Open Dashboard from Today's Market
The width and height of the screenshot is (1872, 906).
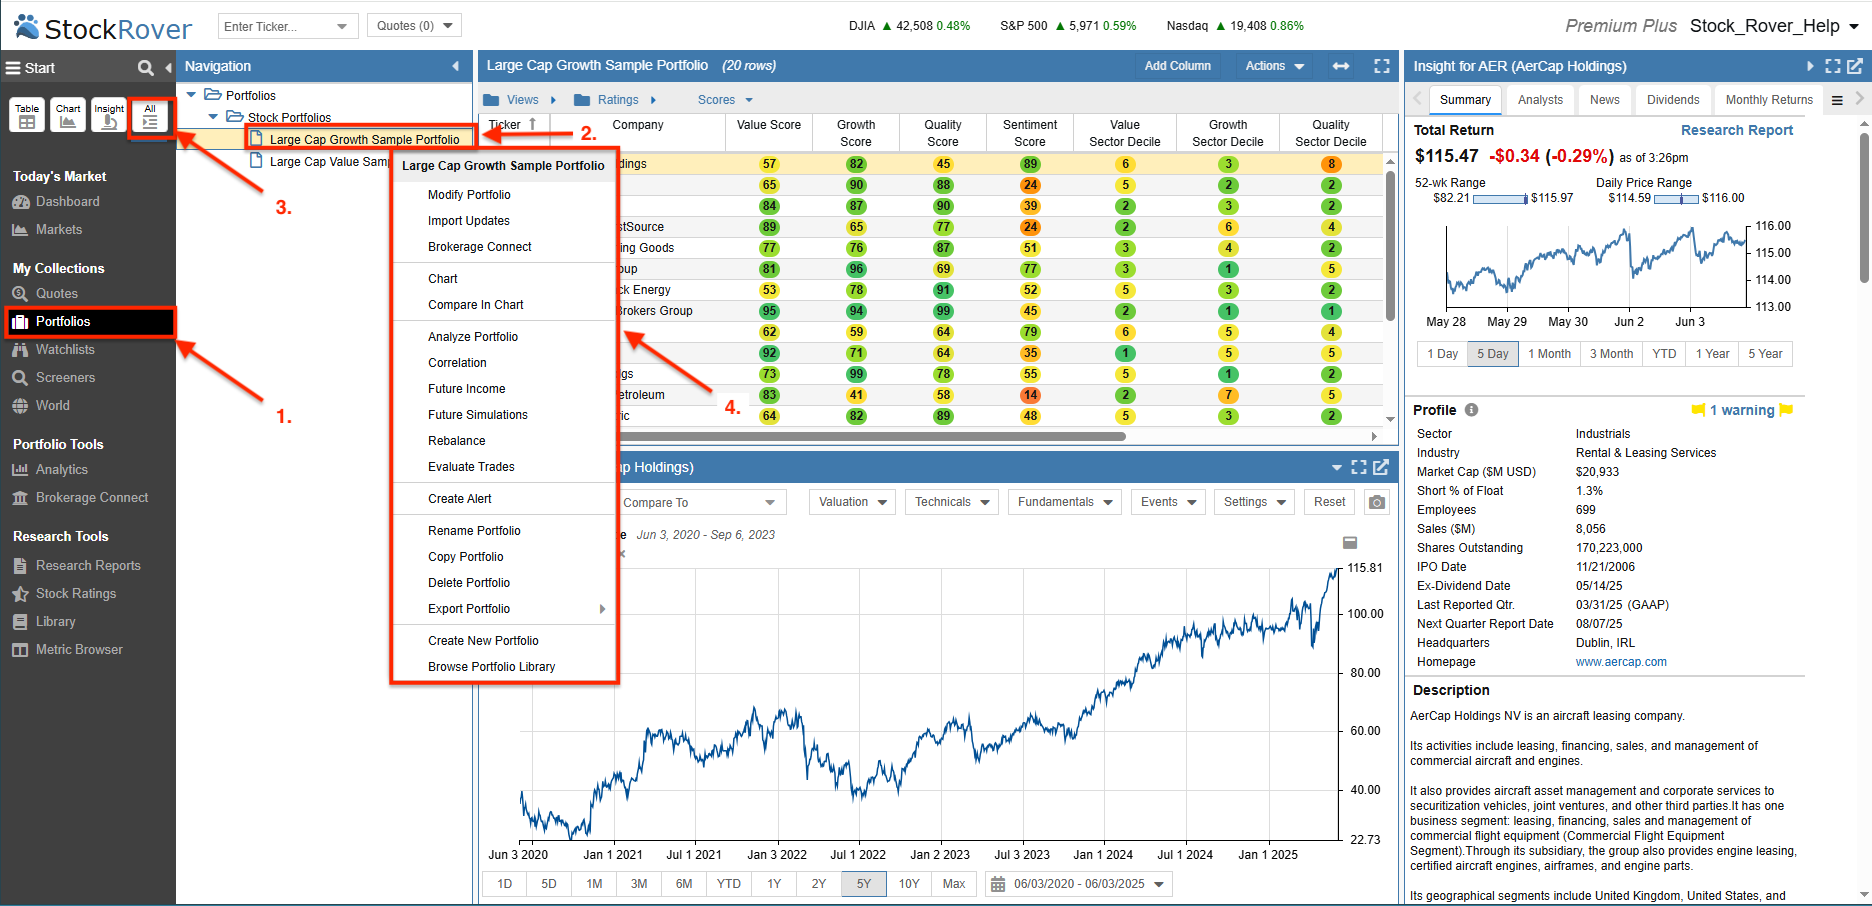click(x=67, y=201)
